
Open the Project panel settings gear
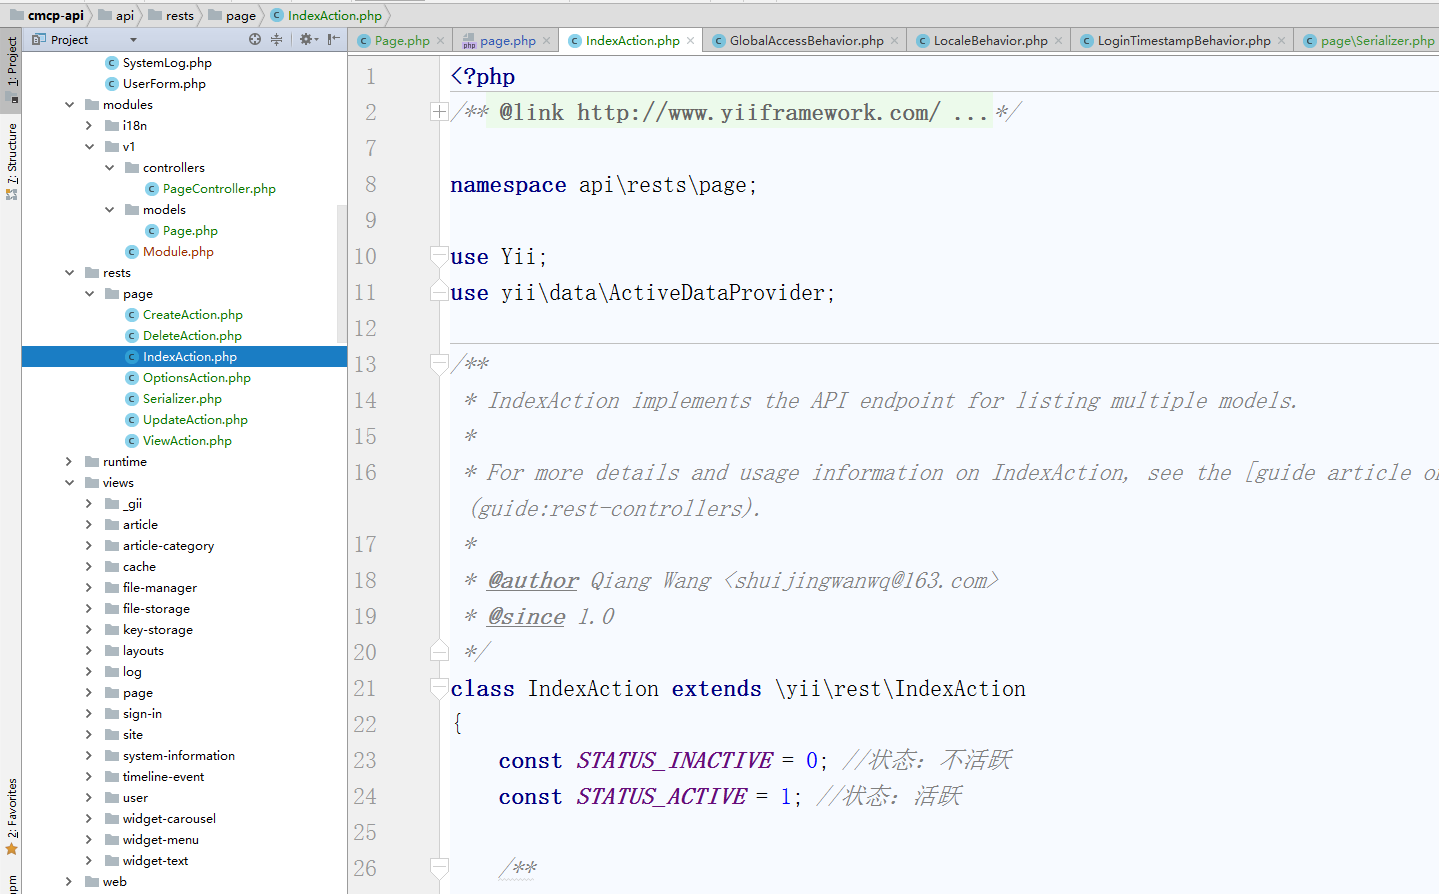click(306, 40)
